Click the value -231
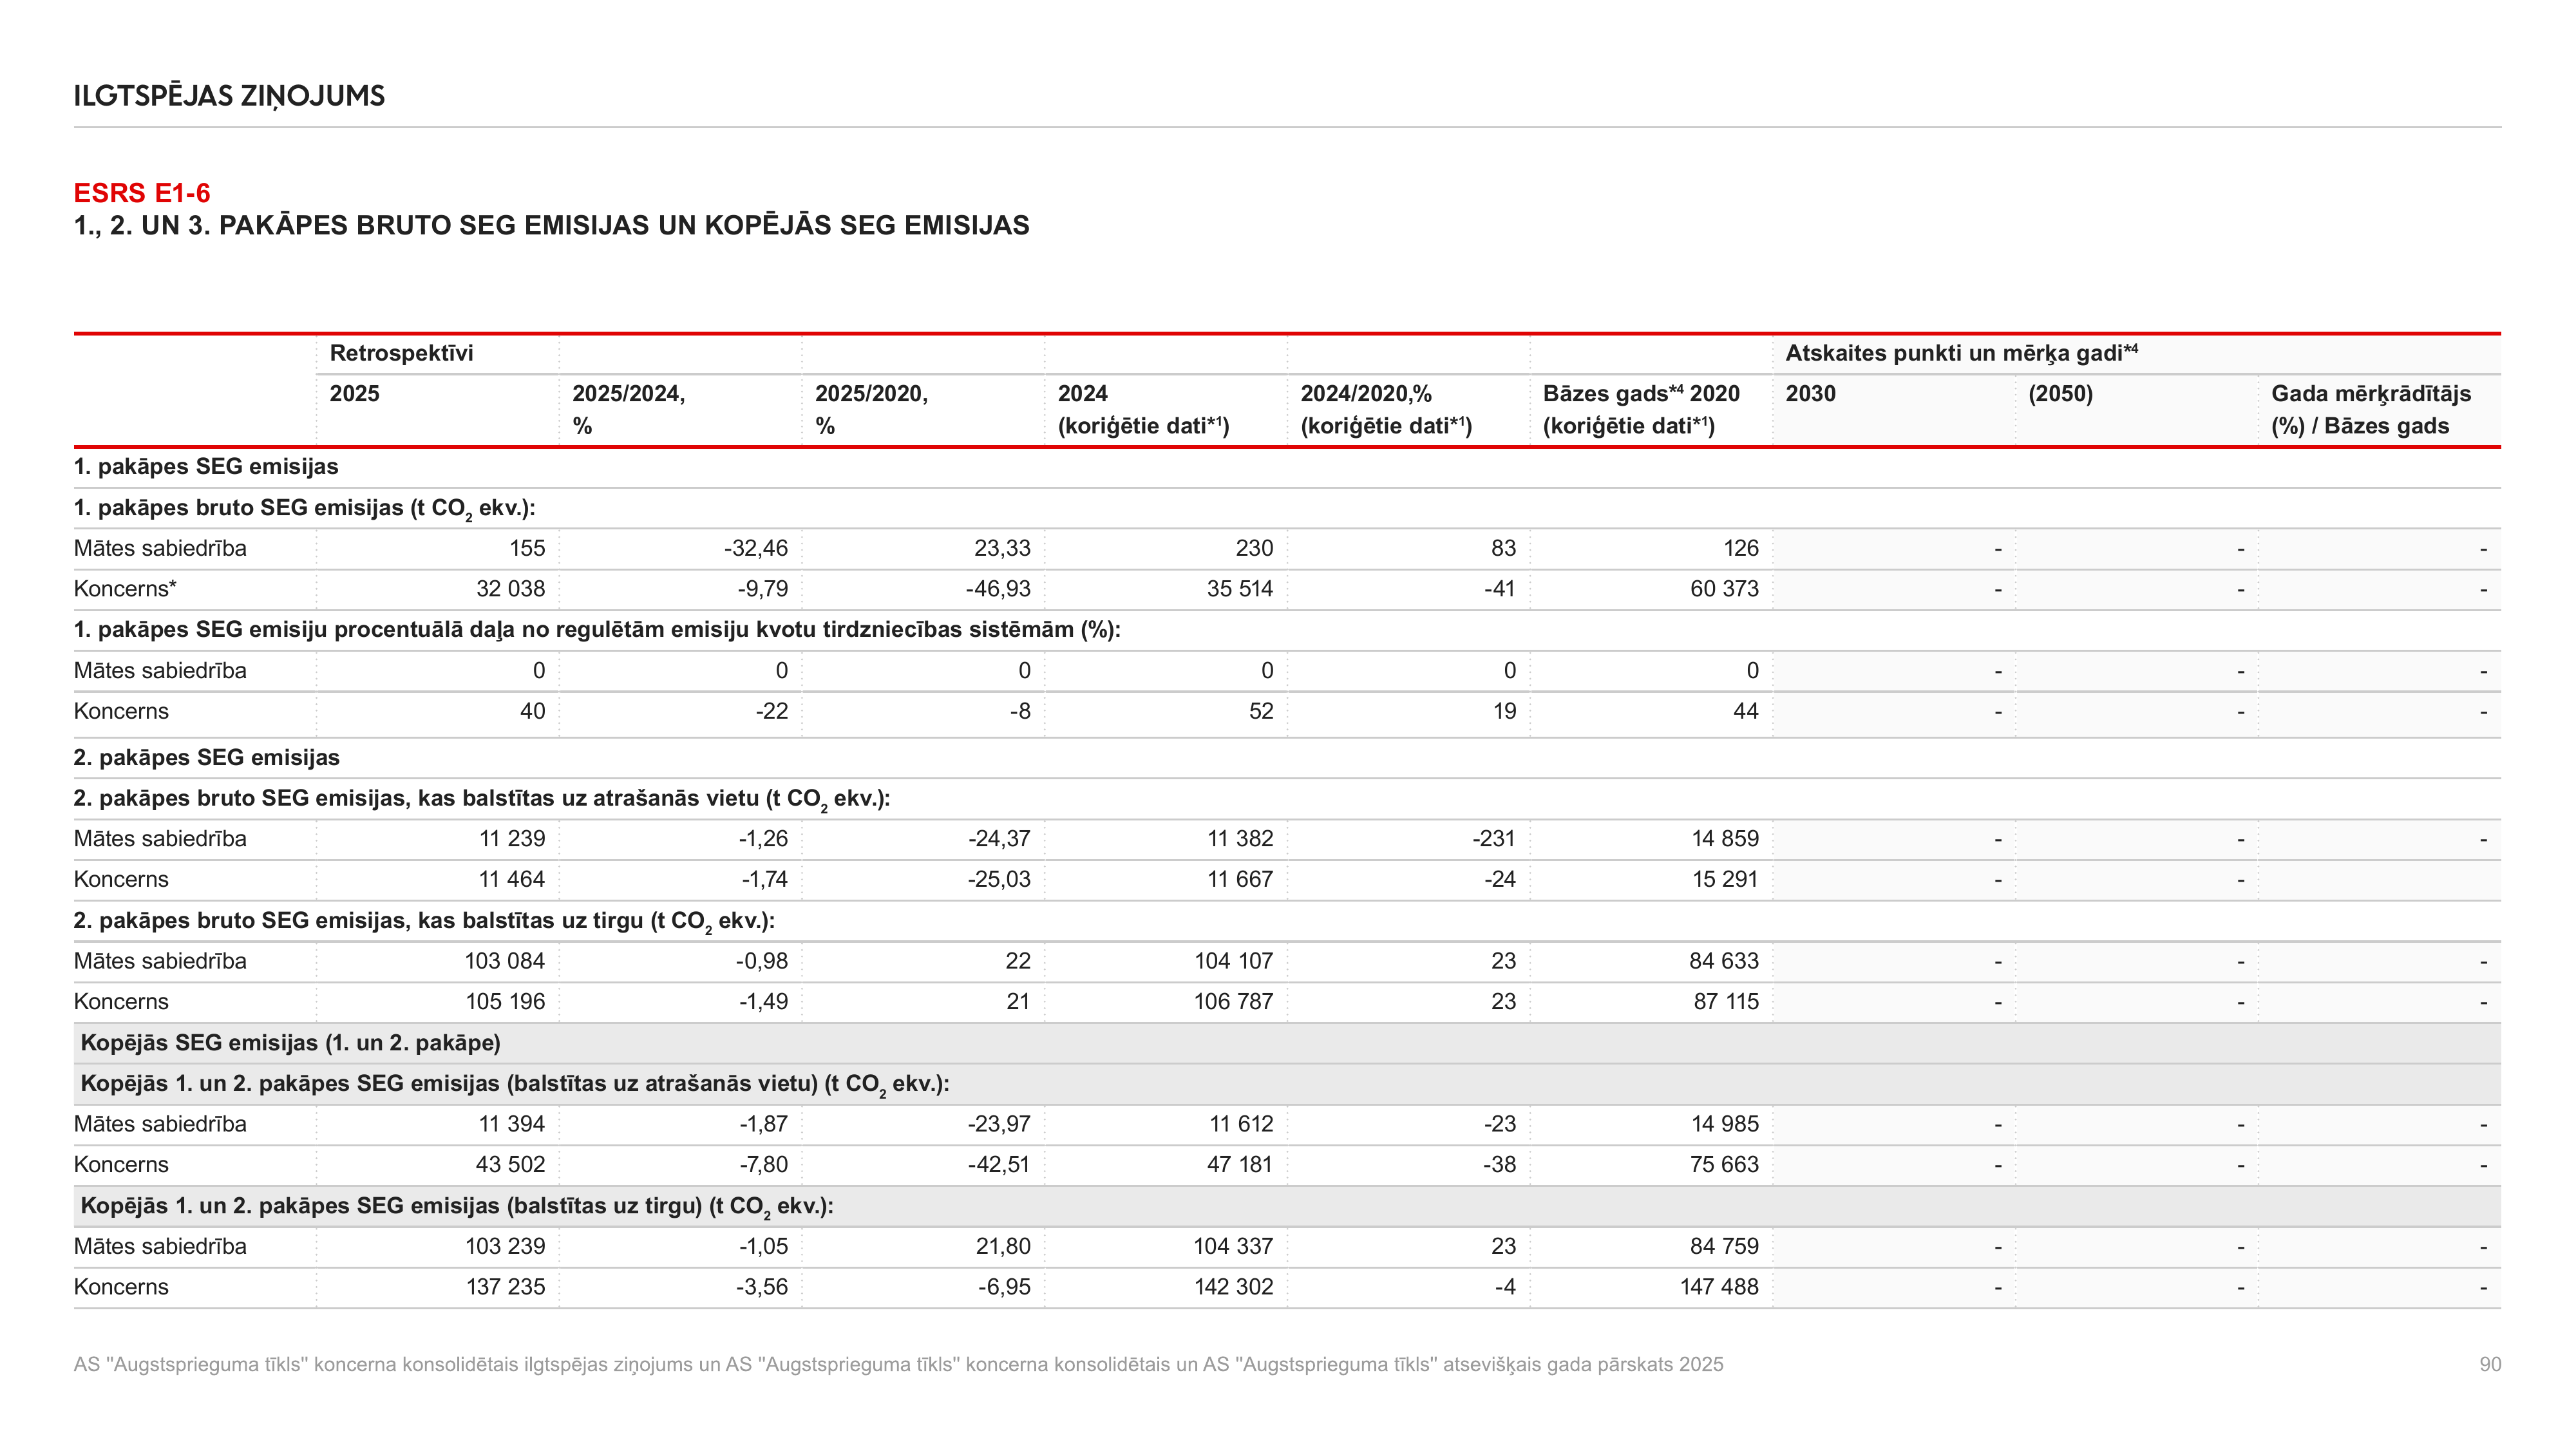This screenshot has height=1449, width=2576. coord(1494,839)
